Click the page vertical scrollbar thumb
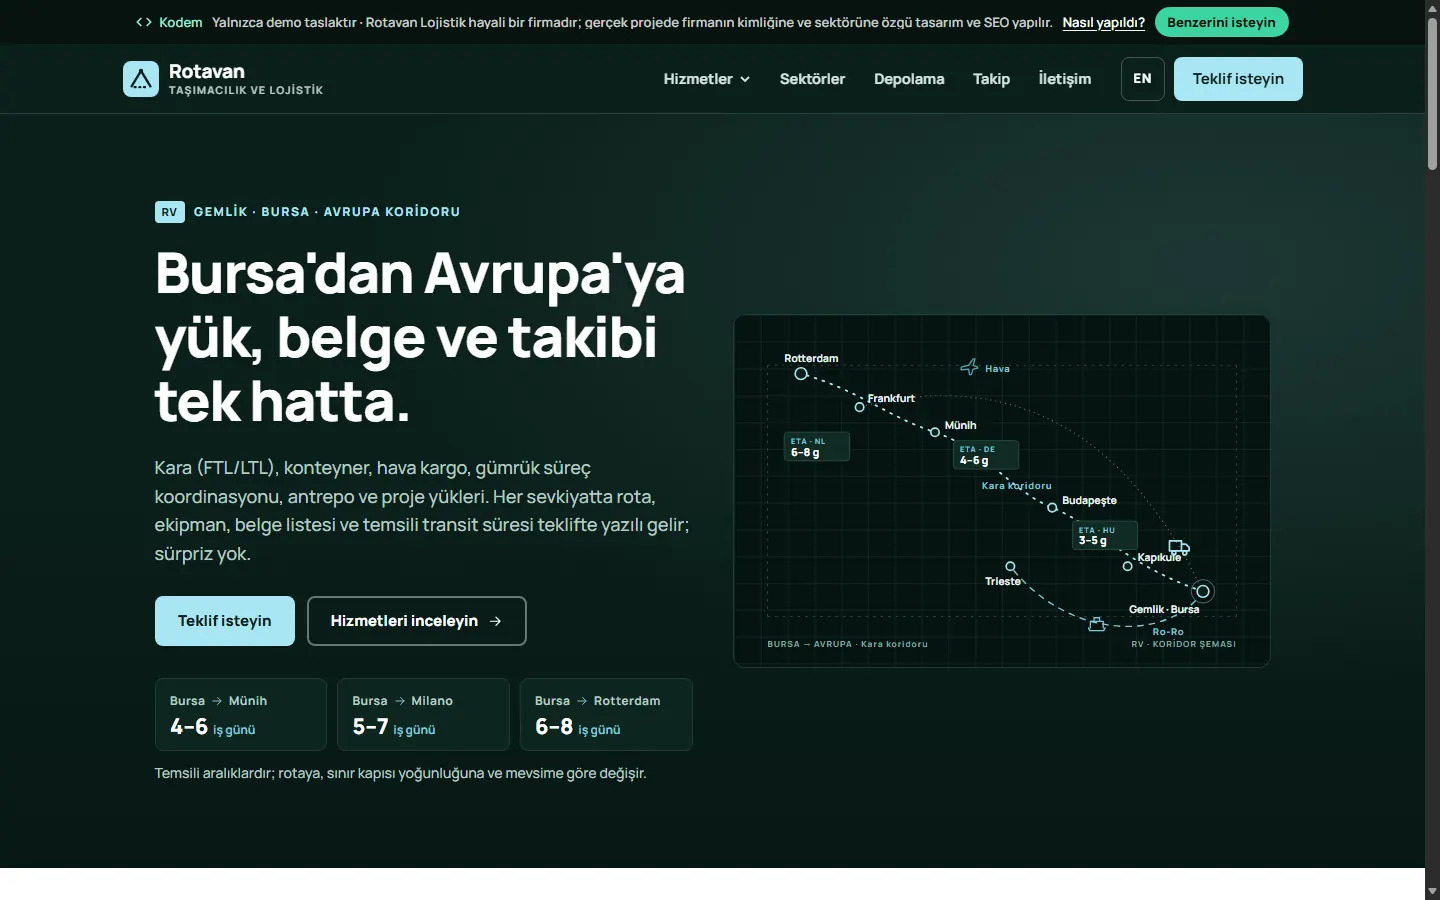1440x900 pixels. (x=1432, y=93)
